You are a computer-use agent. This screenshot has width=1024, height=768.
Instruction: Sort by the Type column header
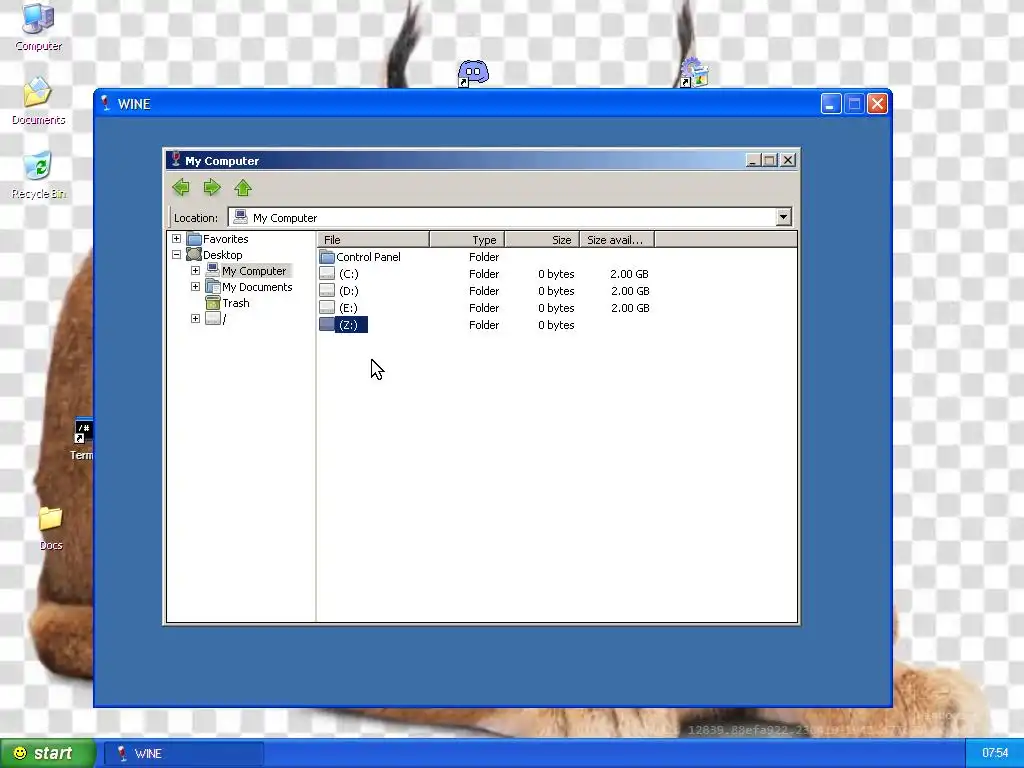467,240
